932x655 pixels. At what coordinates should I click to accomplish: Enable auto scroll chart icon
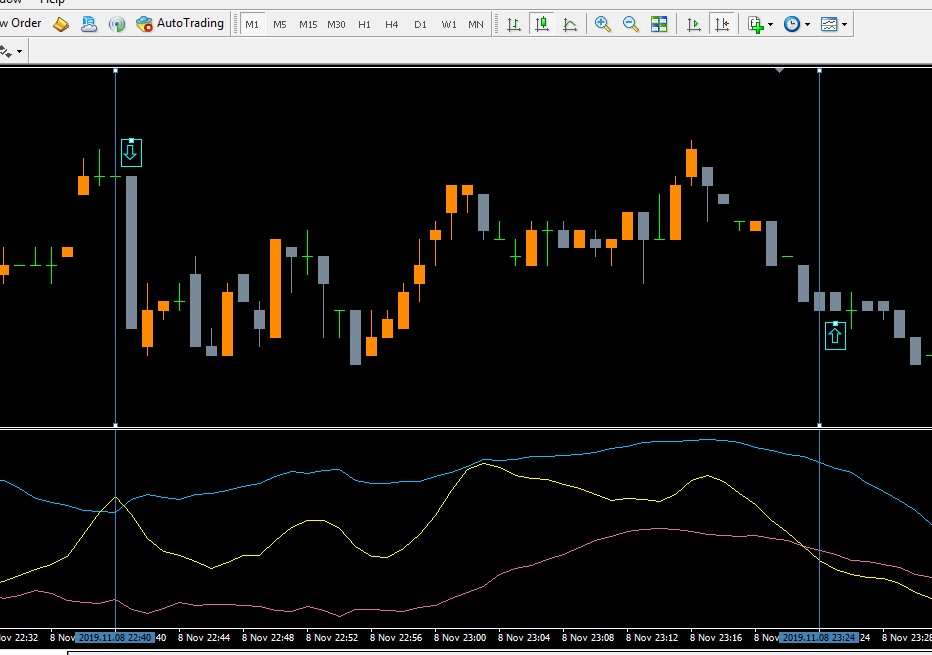point(694,24)
